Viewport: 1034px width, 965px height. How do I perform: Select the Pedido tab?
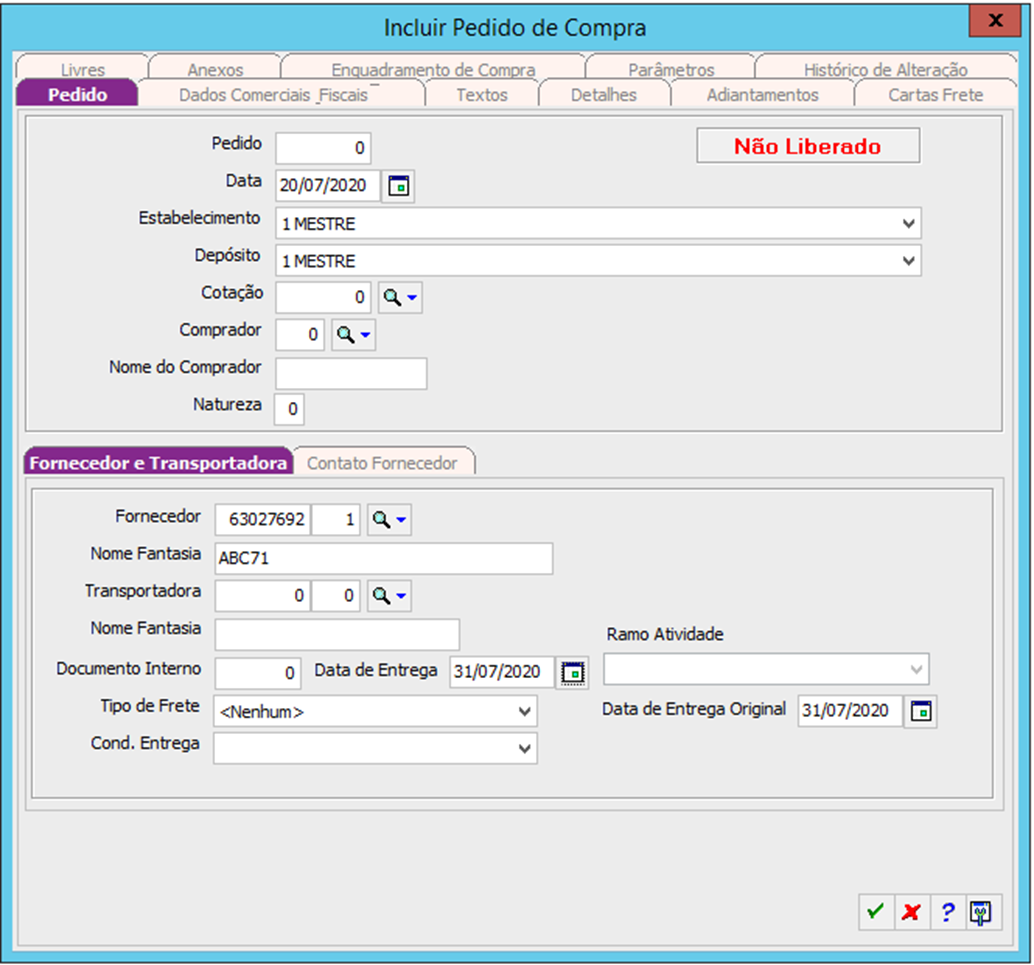click(x=77, y=94)
